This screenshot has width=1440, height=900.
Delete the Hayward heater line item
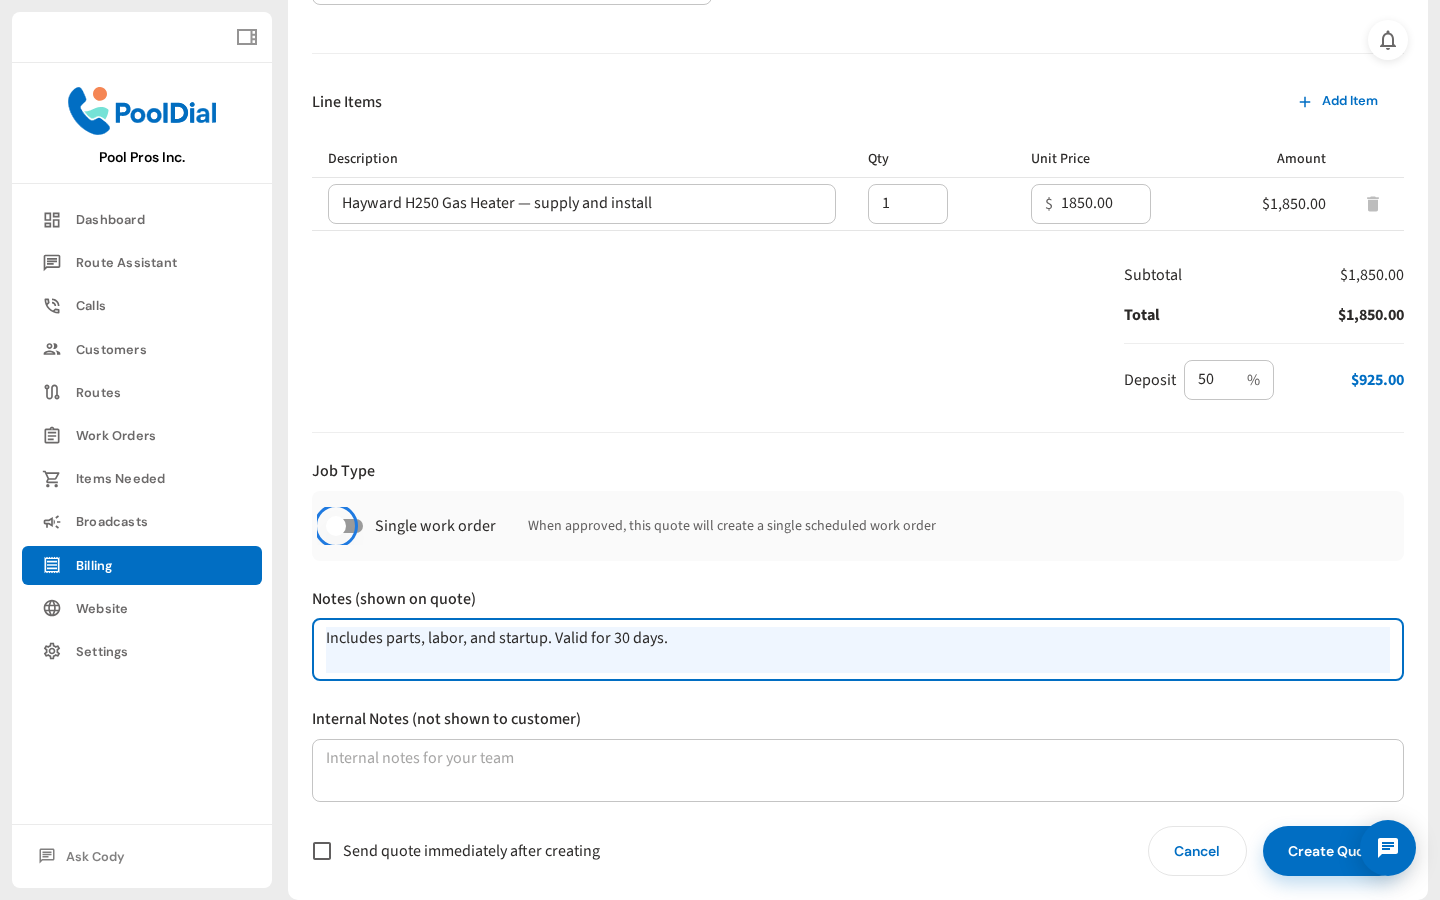(1372, 203)
